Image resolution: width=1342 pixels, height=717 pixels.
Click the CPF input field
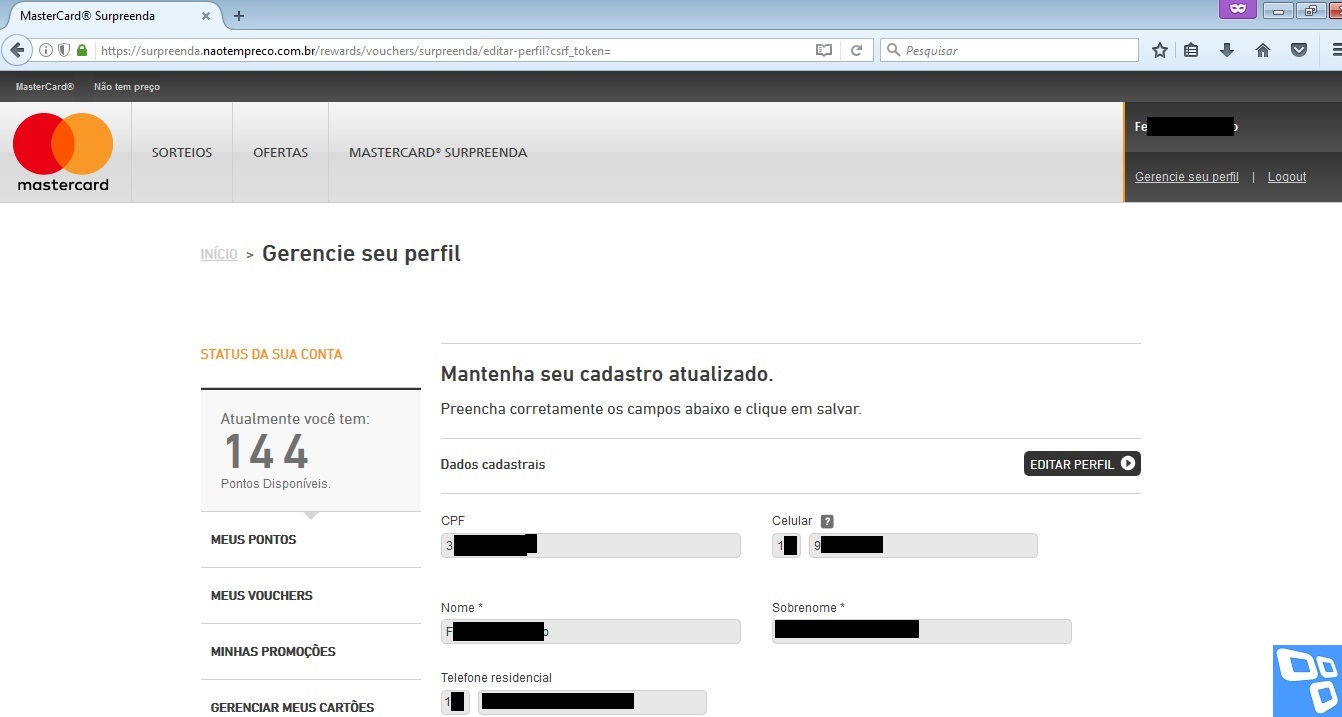591,545
